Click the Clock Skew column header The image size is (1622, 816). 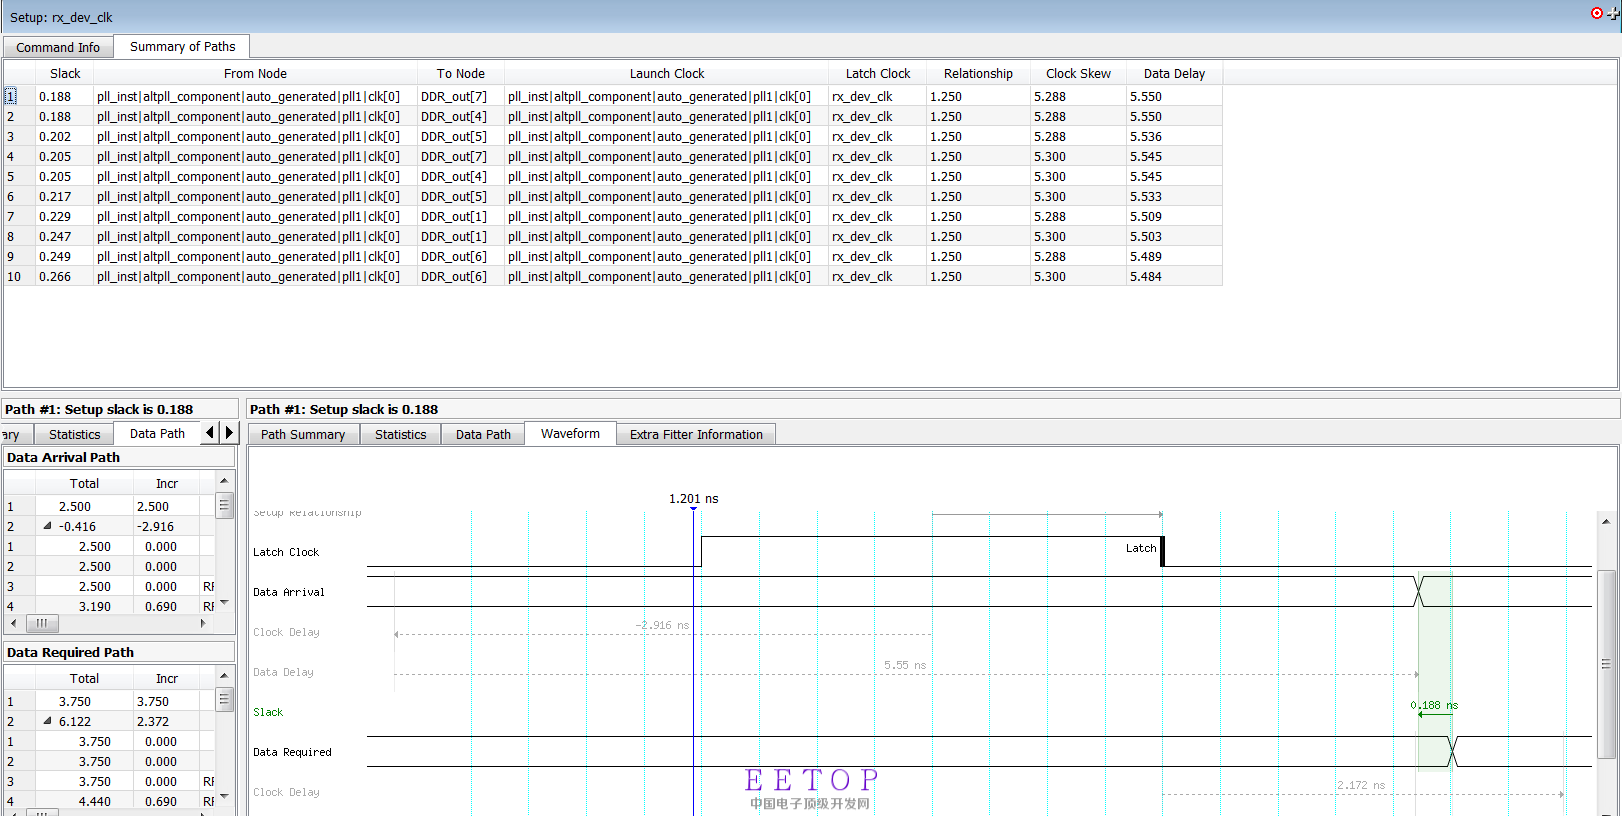[x=1078, y=74]
